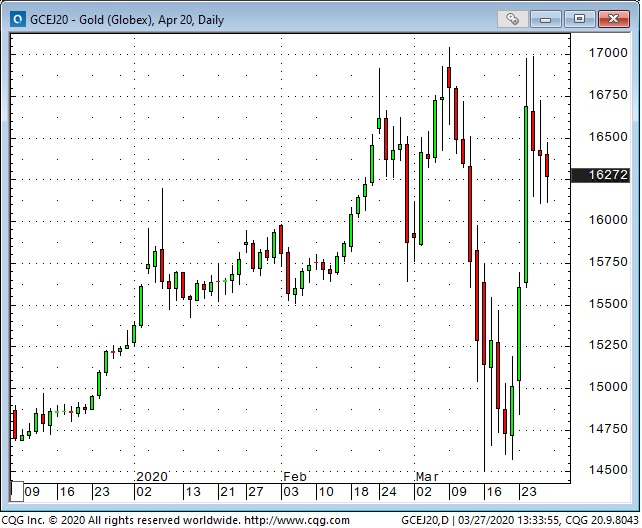Click the 27 date label on time axis
The width and height of the screenshot is (642, 528).
[256, 492]
